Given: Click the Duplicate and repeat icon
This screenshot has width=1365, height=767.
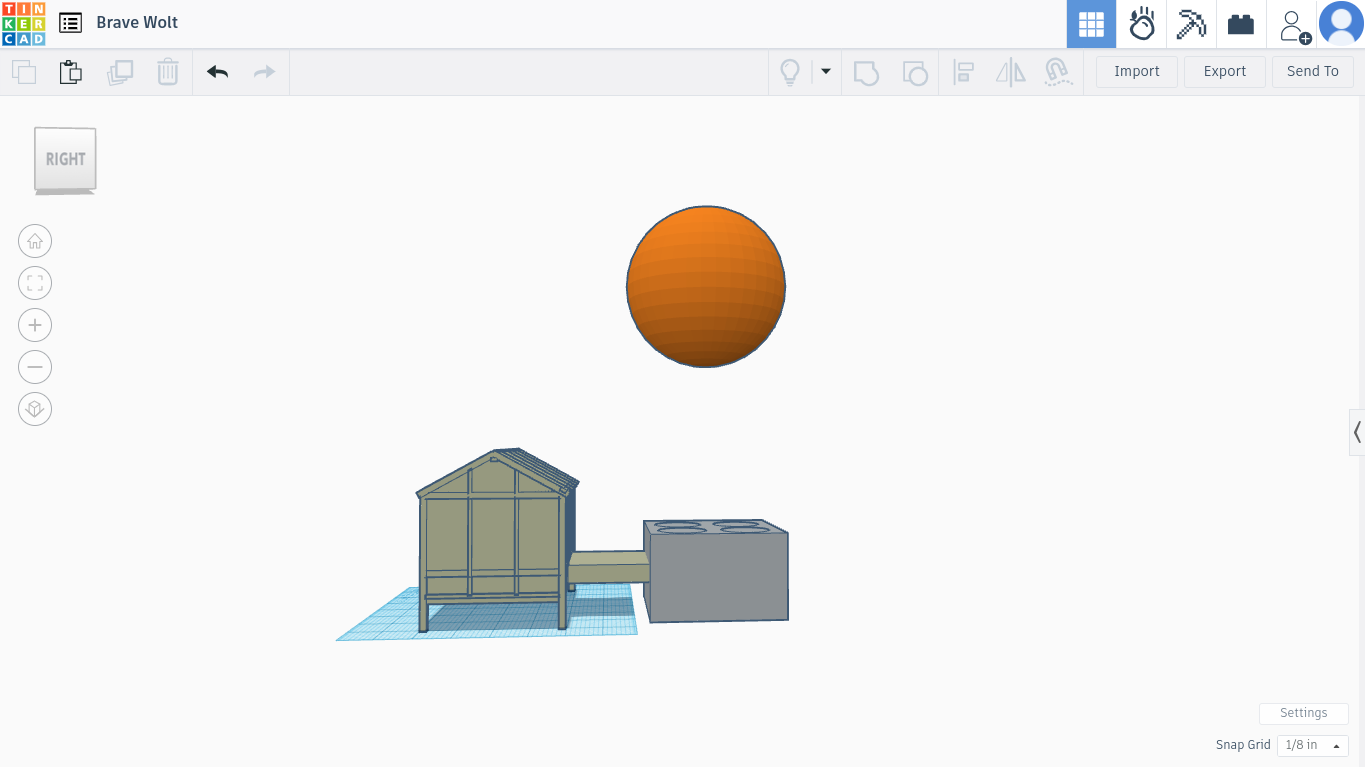Looking at the screenshot, I should pos(120,72).
